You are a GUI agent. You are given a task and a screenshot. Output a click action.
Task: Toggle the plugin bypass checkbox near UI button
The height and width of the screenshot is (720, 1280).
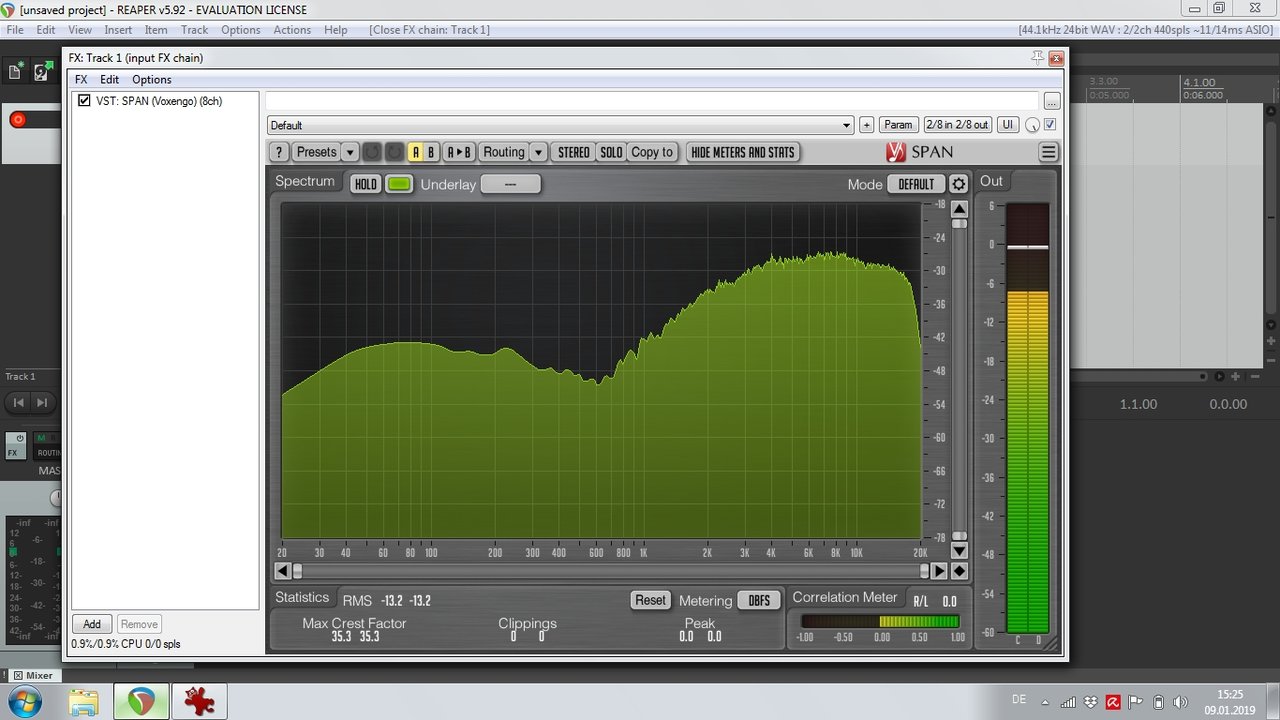(1050, 125)
